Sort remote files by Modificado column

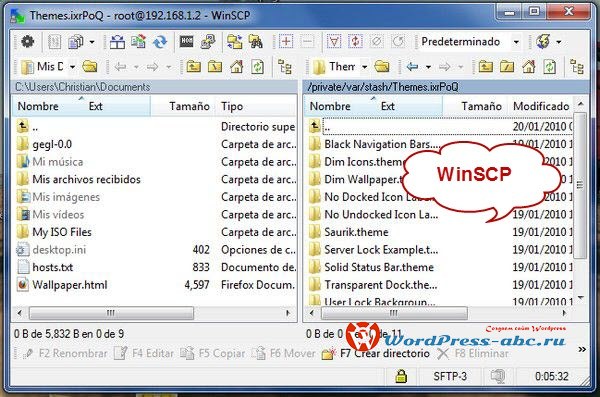541,106
